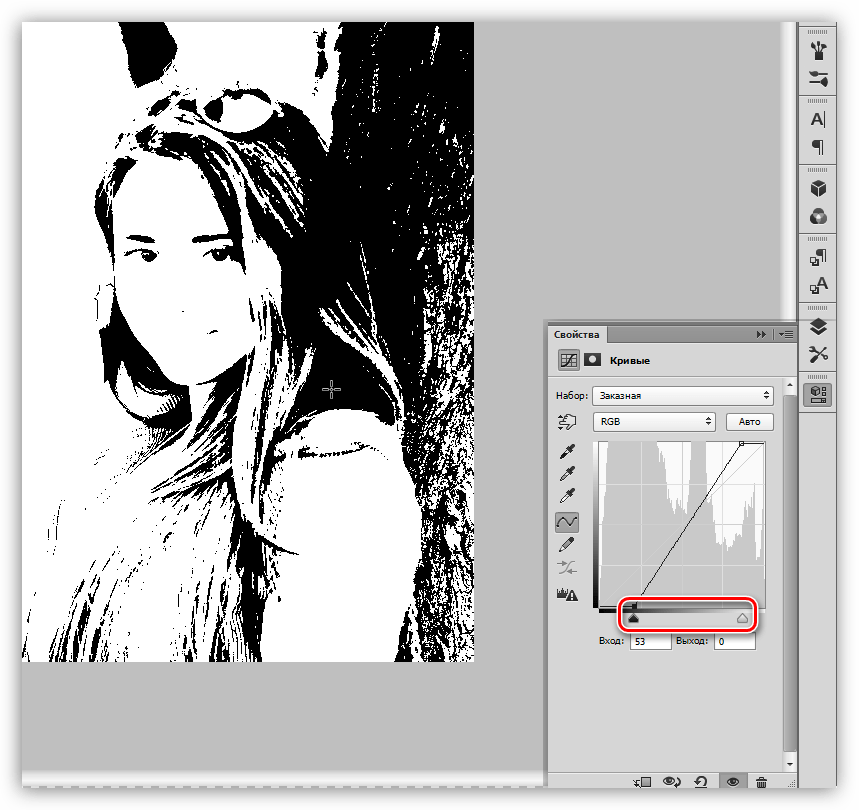859x810 pixels.
Task: Open the Набор preset dropdown (Заказная)
Action: tap(683, 395)
